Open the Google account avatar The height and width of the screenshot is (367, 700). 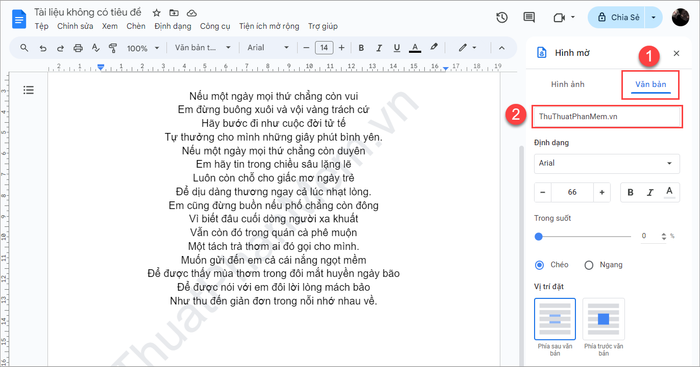pyautogui.click(x=680, y=17)
